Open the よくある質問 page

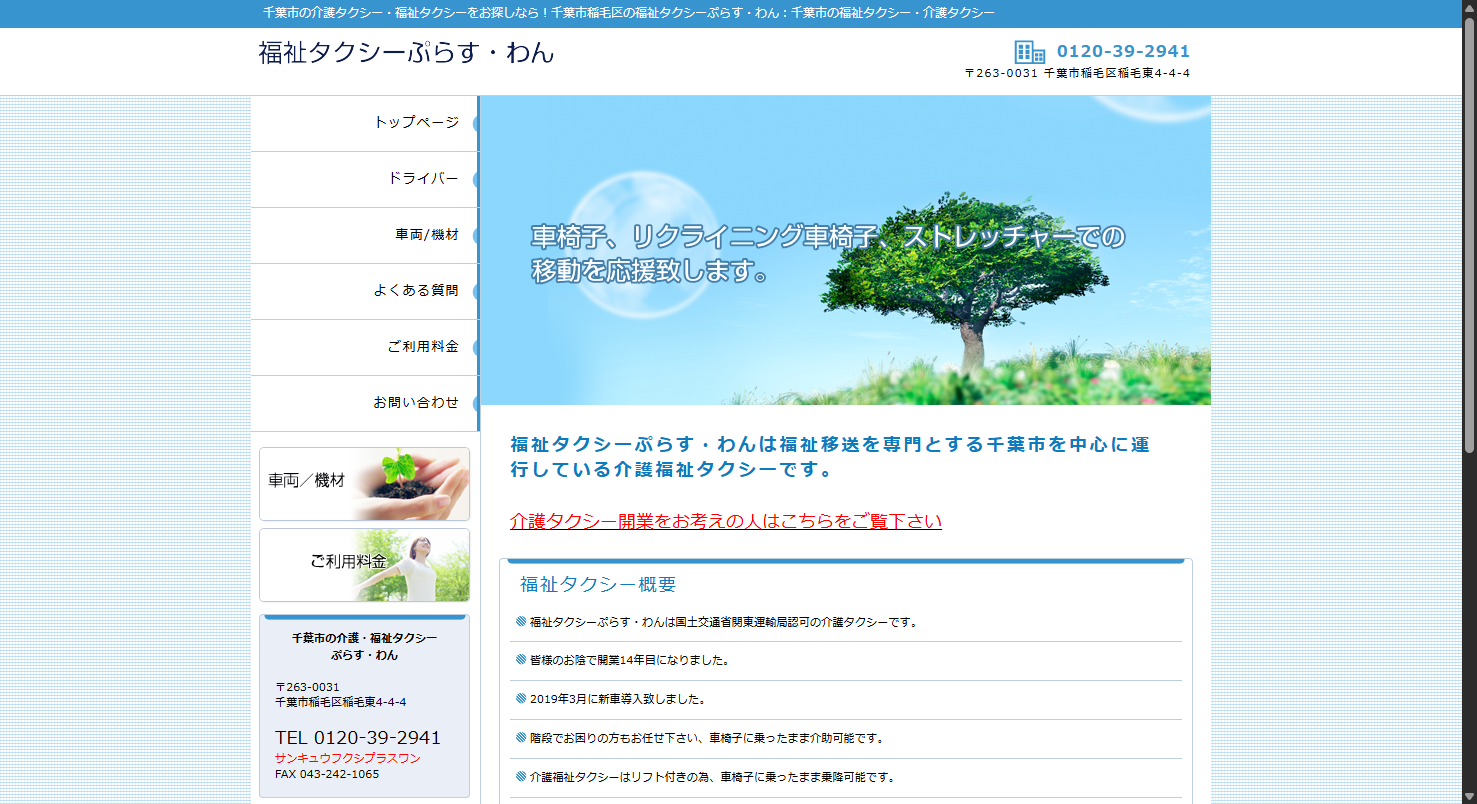[417, 290]
